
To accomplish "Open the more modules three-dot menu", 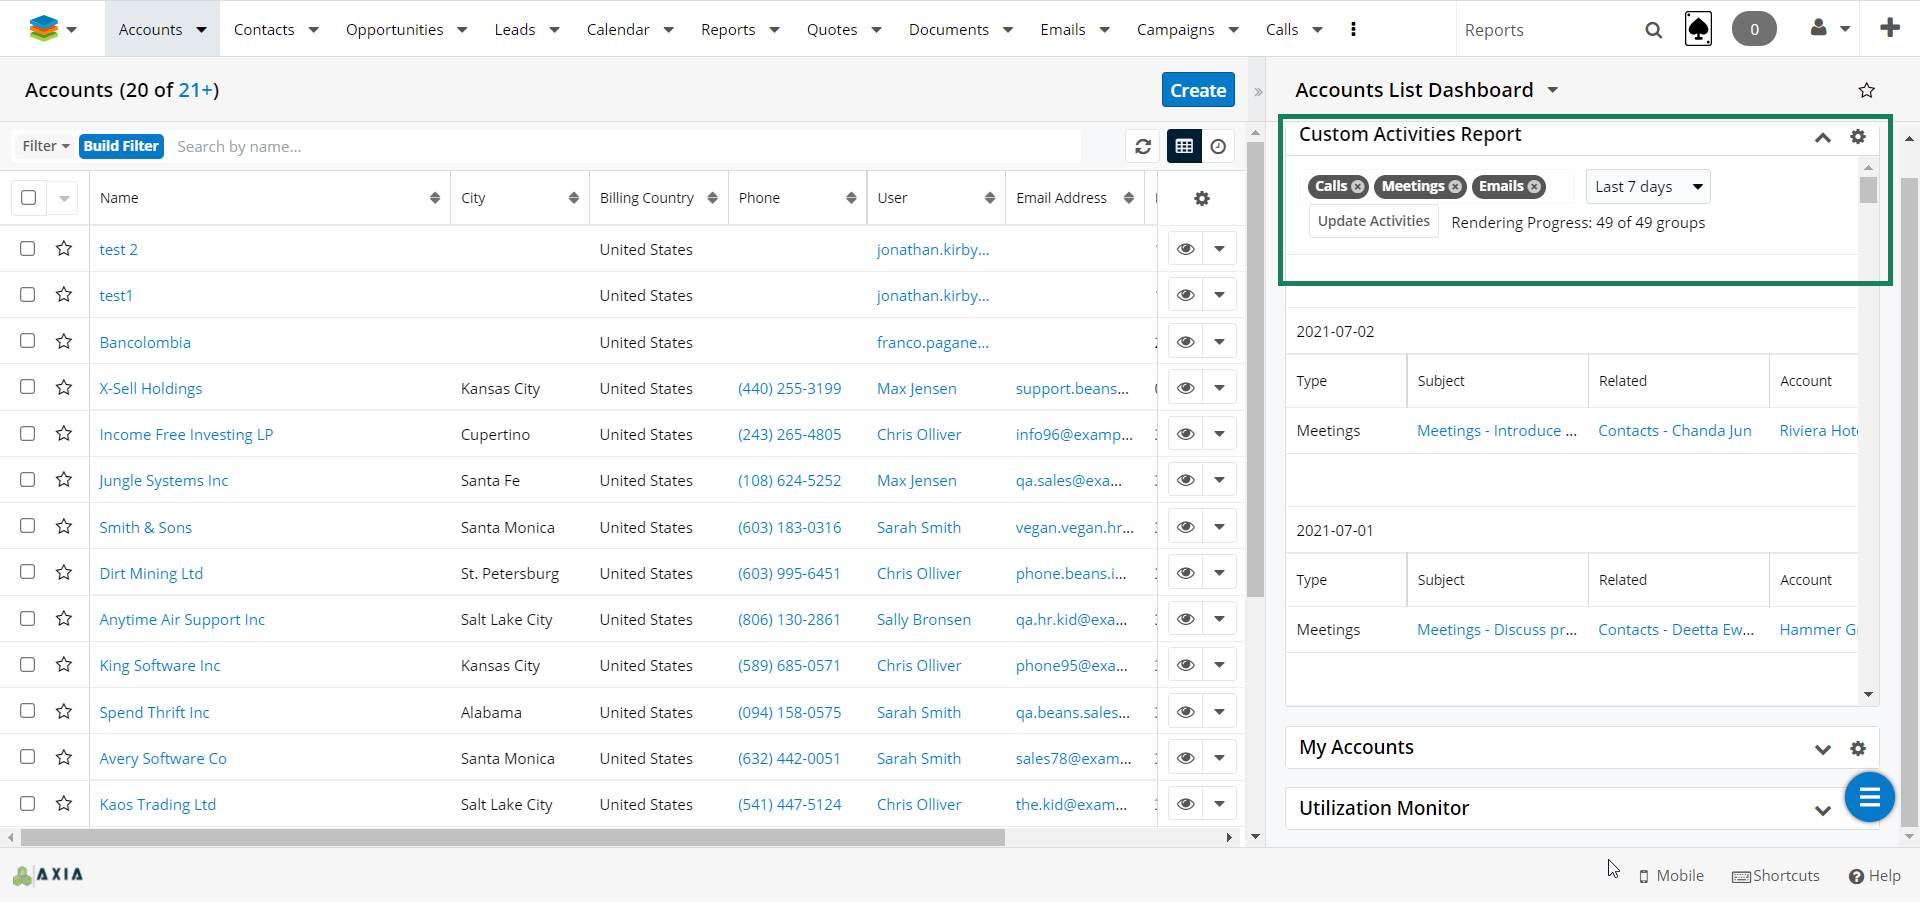I will (1353, 29).
